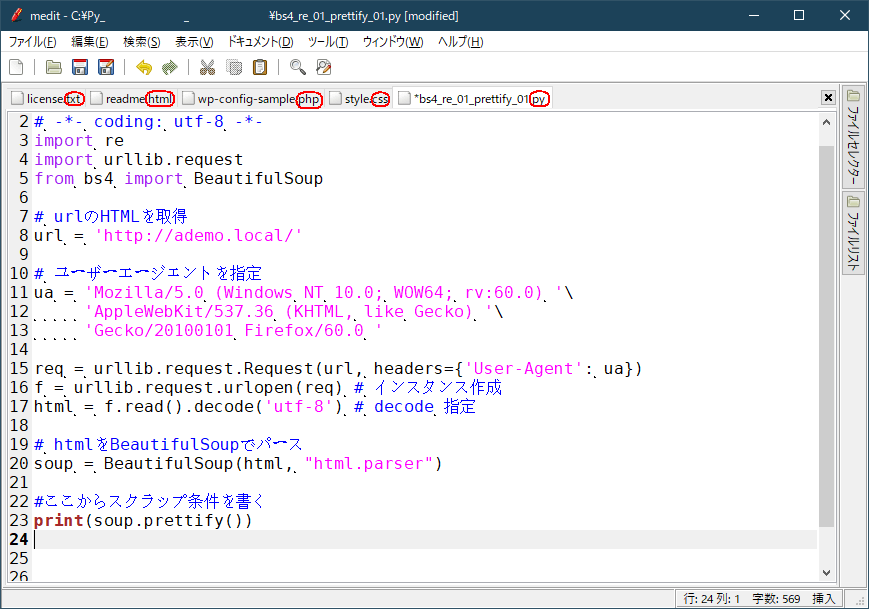This screenshot has height=609, width=869.
Task: Open the ドキュメント(D) menu
Action: pos(260,41)
